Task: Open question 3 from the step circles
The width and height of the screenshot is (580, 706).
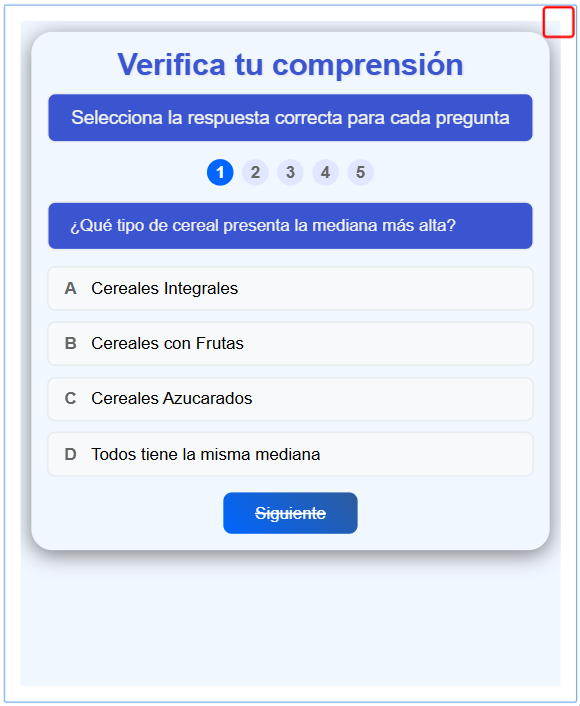Action: (290, 172)
